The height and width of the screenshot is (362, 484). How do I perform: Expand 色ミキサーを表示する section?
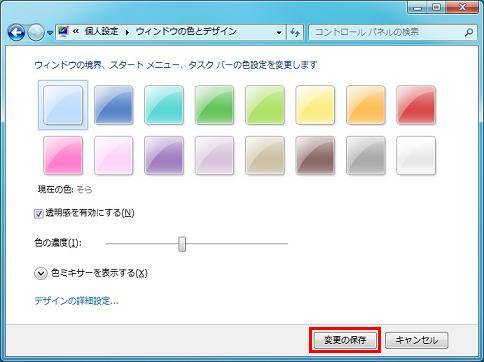pos(41,274)
